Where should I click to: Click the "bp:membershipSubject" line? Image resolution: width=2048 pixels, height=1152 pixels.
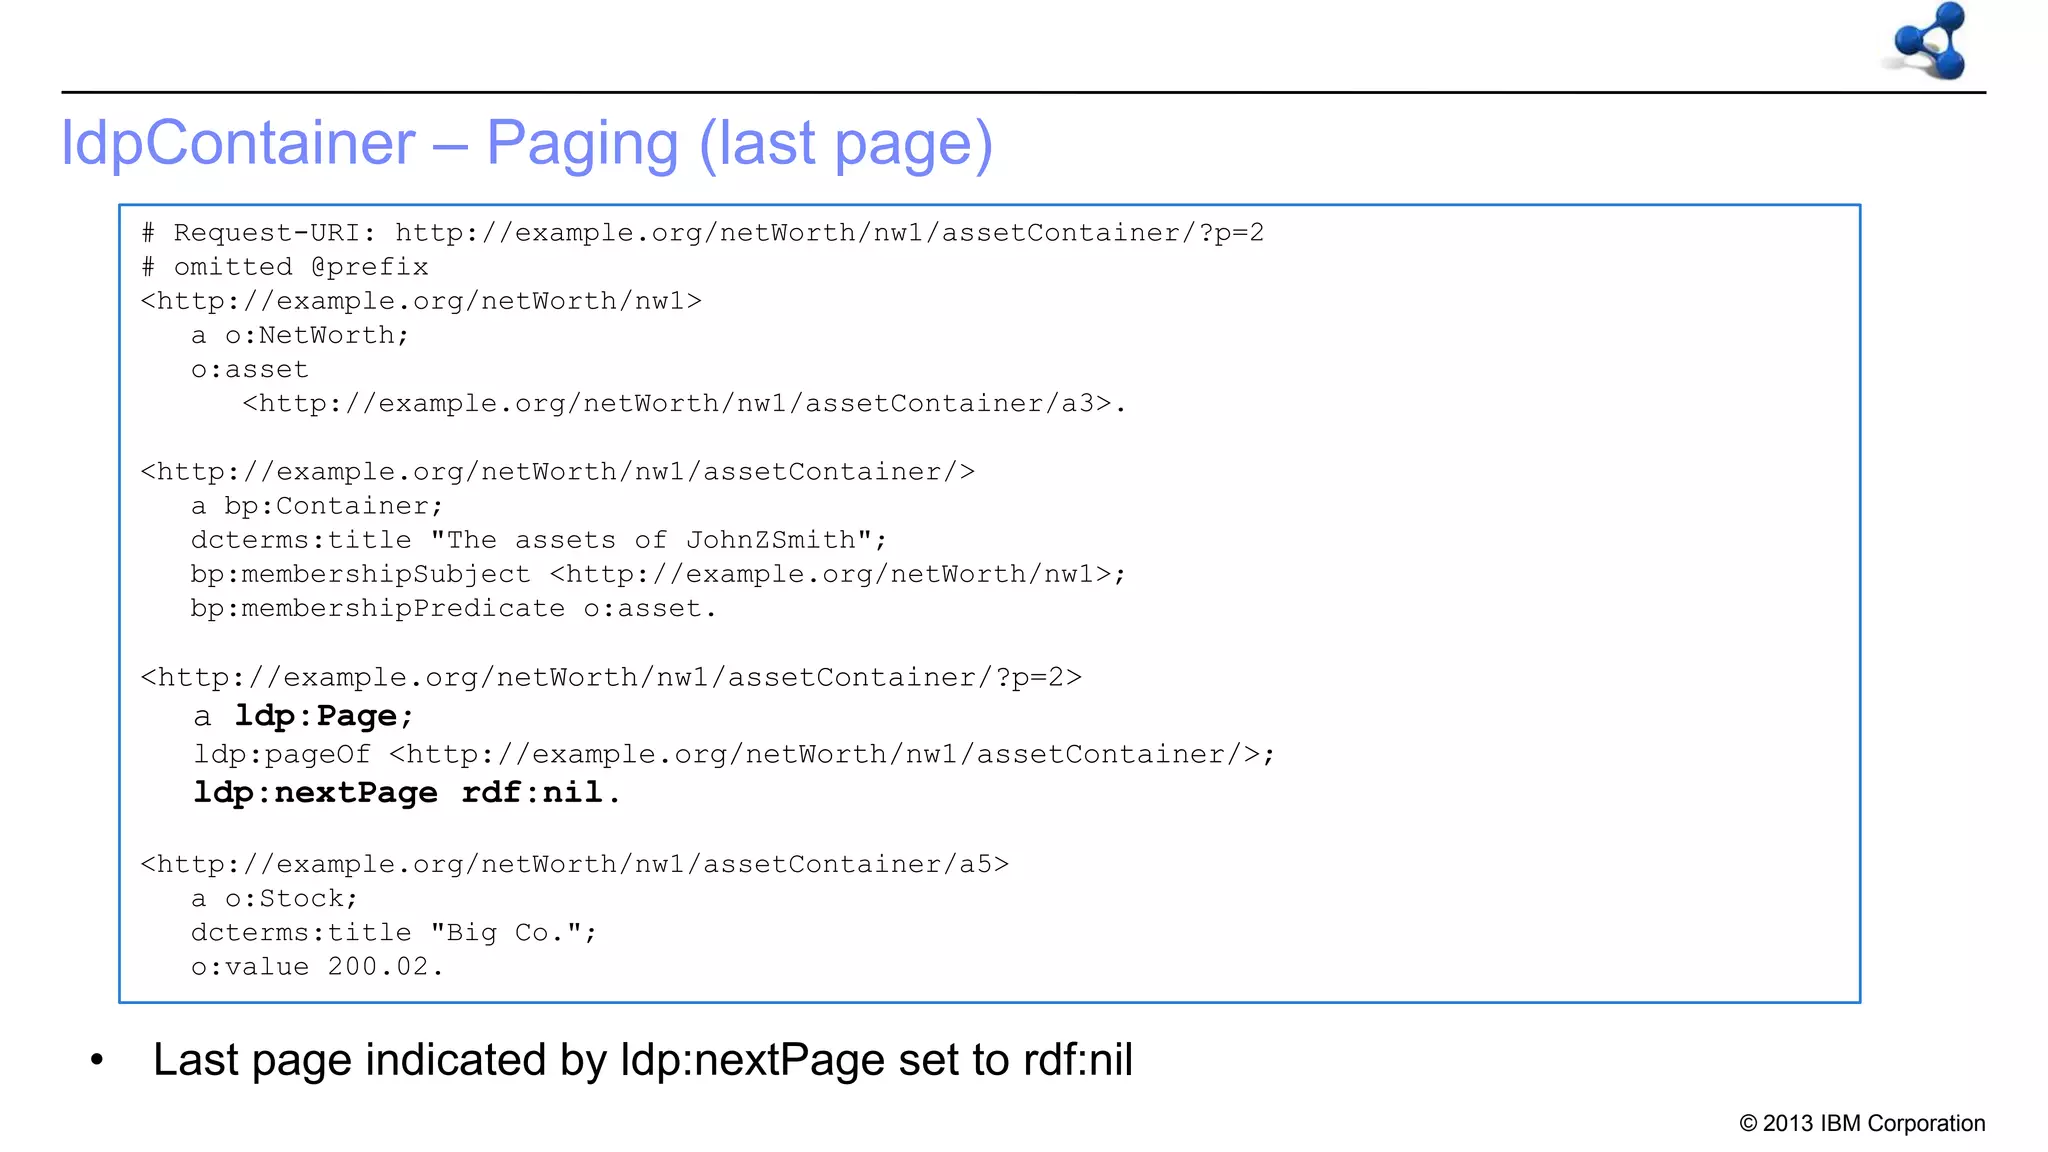coord(658,574)
